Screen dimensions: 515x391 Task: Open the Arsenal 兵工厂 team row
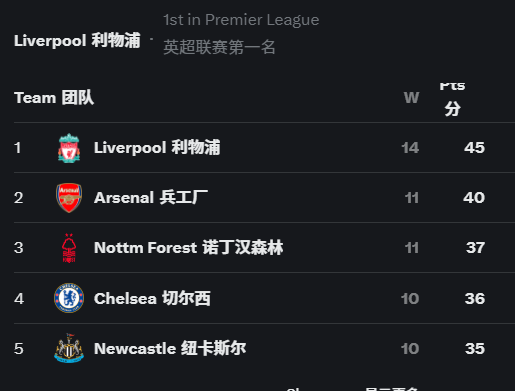tap(264, 198)
